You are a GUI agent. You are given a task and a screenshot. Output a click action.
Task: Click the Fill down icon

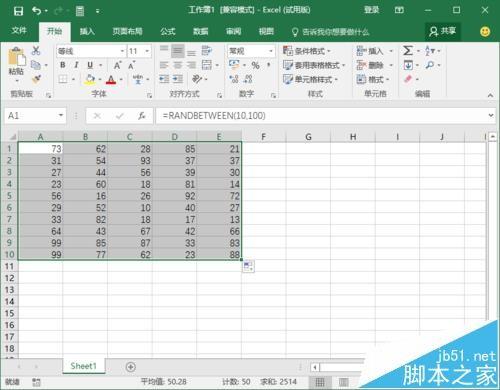408,65
